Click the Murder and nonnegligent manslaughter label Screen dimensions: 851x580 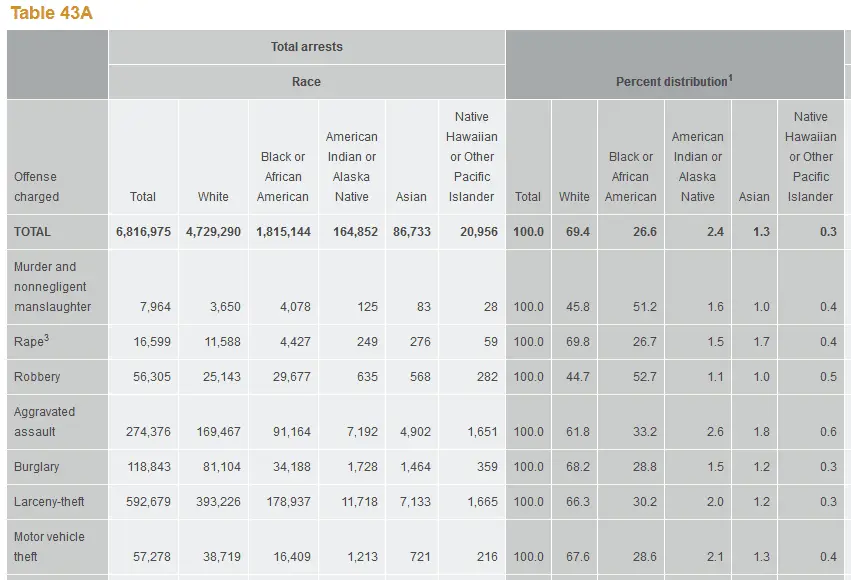pyautogui.click(x=52, y=287)
